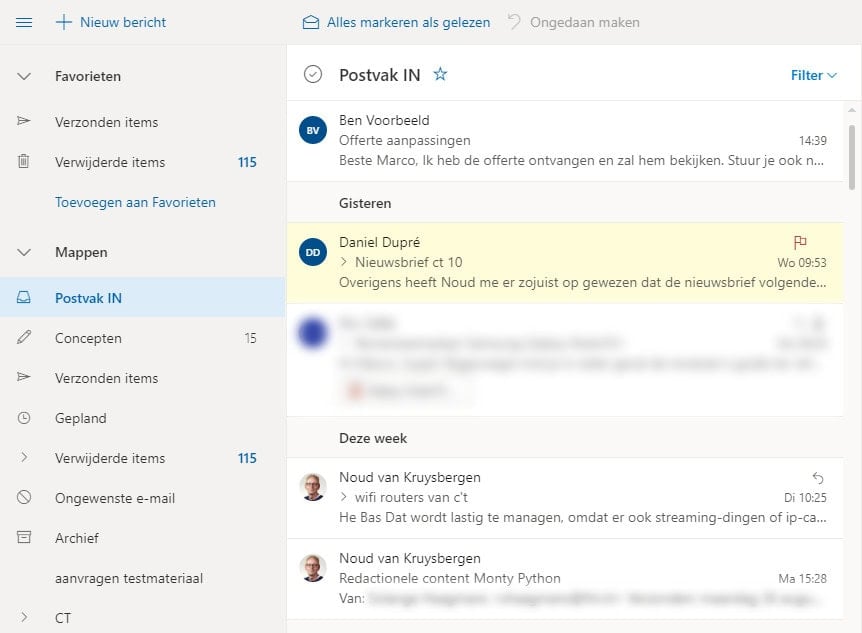This screenshot has height=633, width=862.
Task: Click the flag icon on Daniel Dupré's email
Action: (x=800, y=242)
